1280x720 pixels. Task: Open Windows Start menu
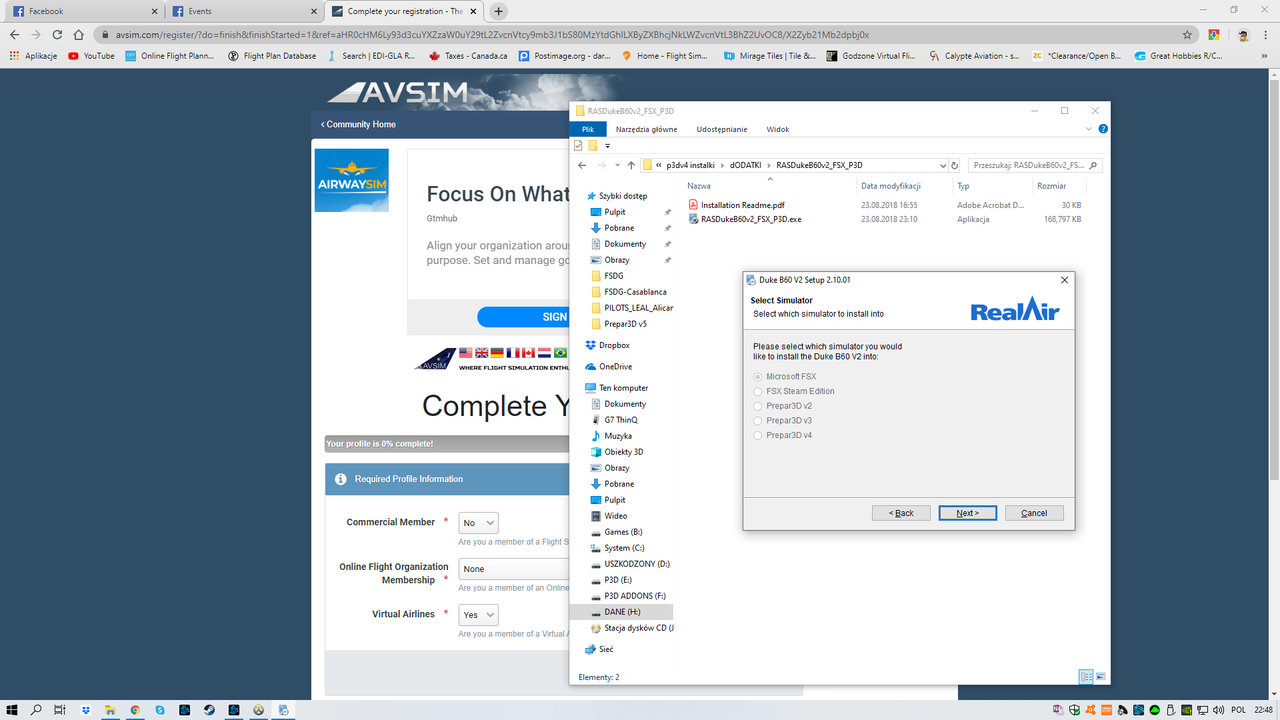pyautogui.click(x=12, y=710)
